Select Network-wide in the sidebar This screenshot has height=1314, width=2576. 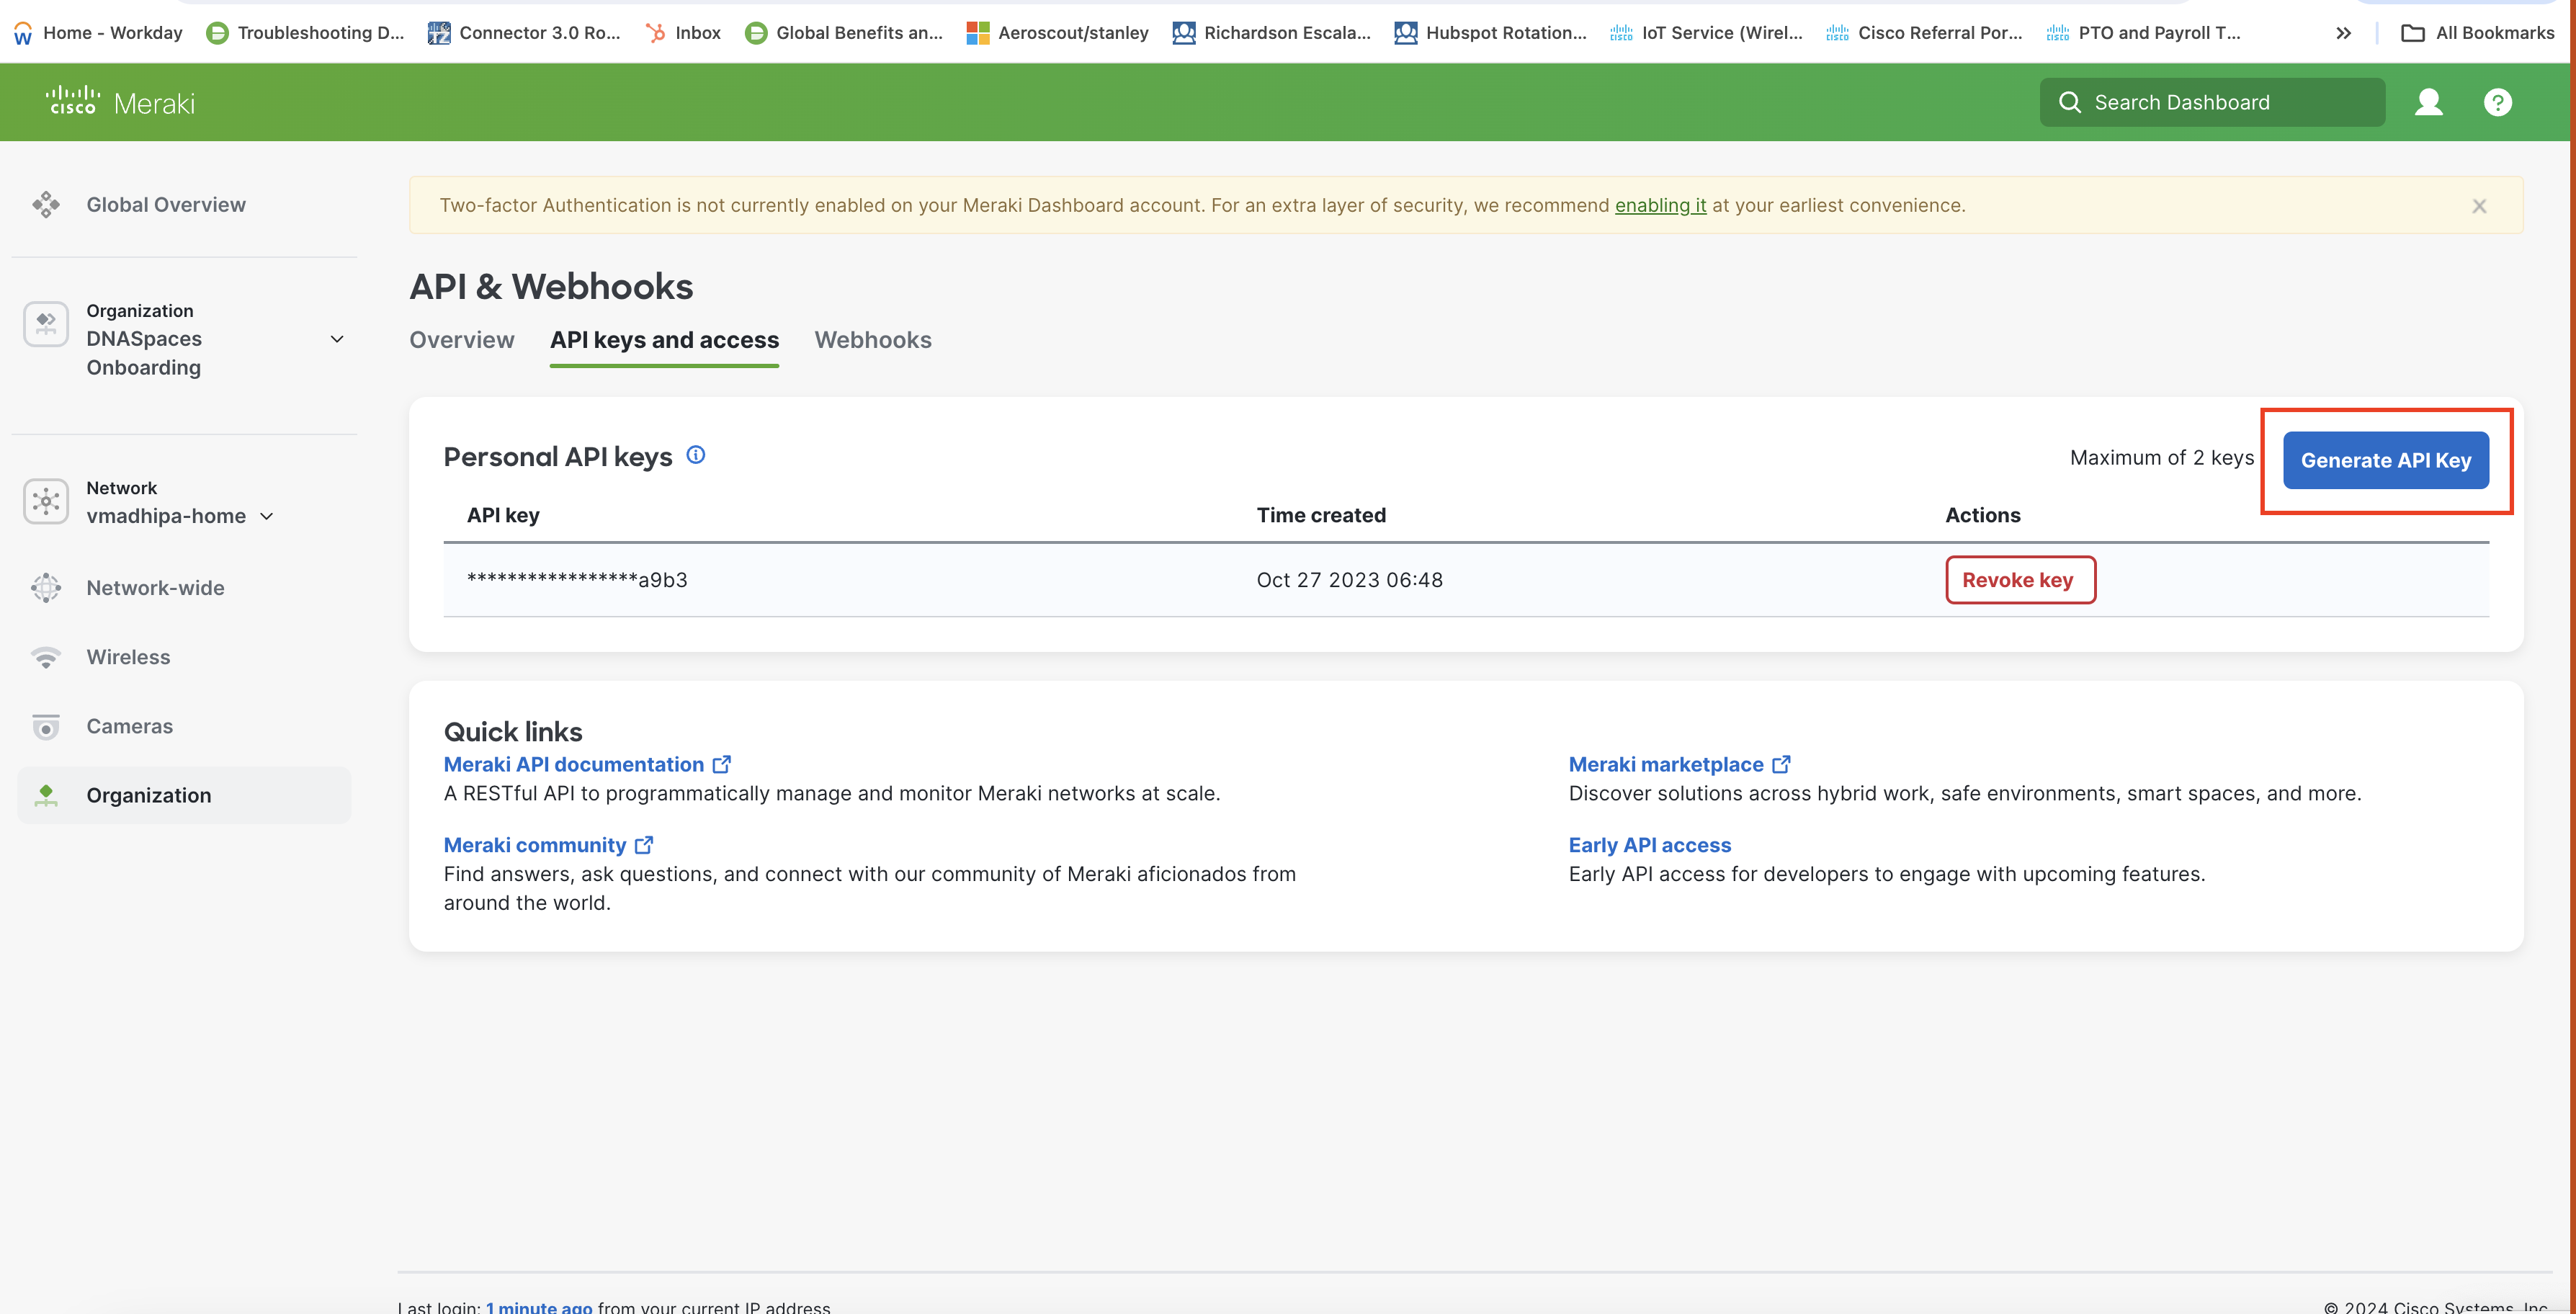pos(155,588)
